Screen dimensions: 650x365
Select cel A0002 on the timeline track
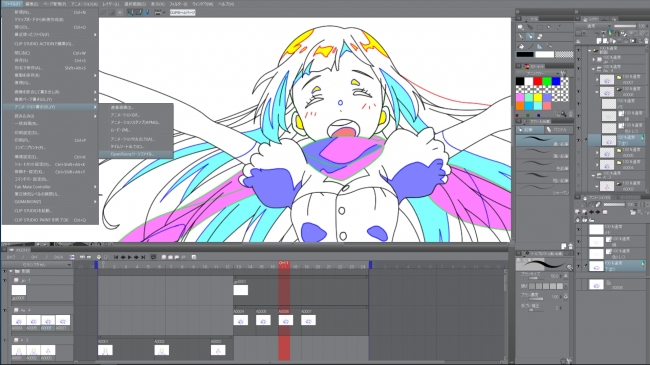[x=161, y=350]
